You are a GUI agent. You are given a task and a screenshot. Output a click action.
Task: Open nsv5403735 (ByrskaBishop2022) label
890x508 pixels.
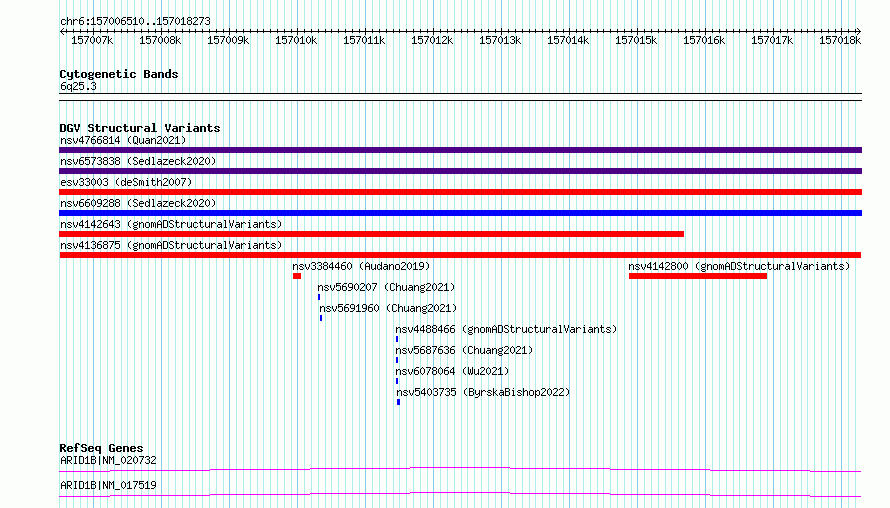[x=483, y=392]
